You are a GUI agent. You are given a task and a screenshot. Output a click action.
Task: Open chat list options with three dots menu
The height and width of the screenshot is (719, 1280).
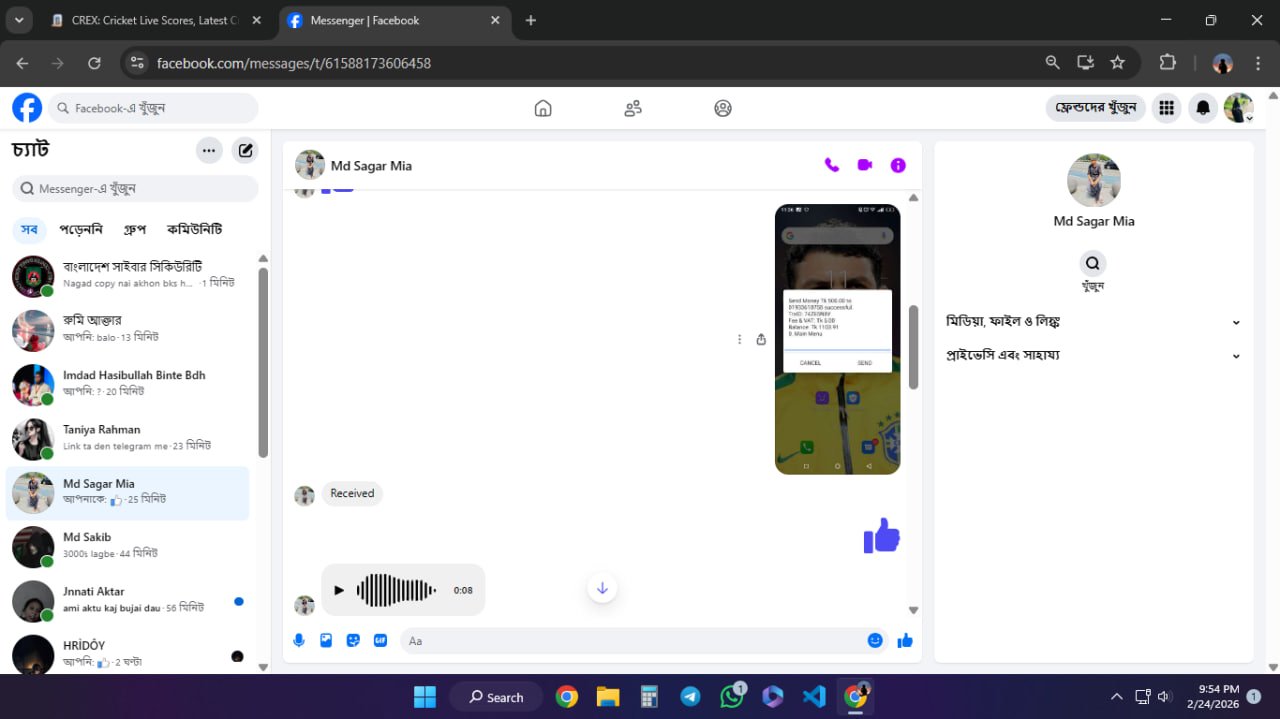[x=209, y=150]
